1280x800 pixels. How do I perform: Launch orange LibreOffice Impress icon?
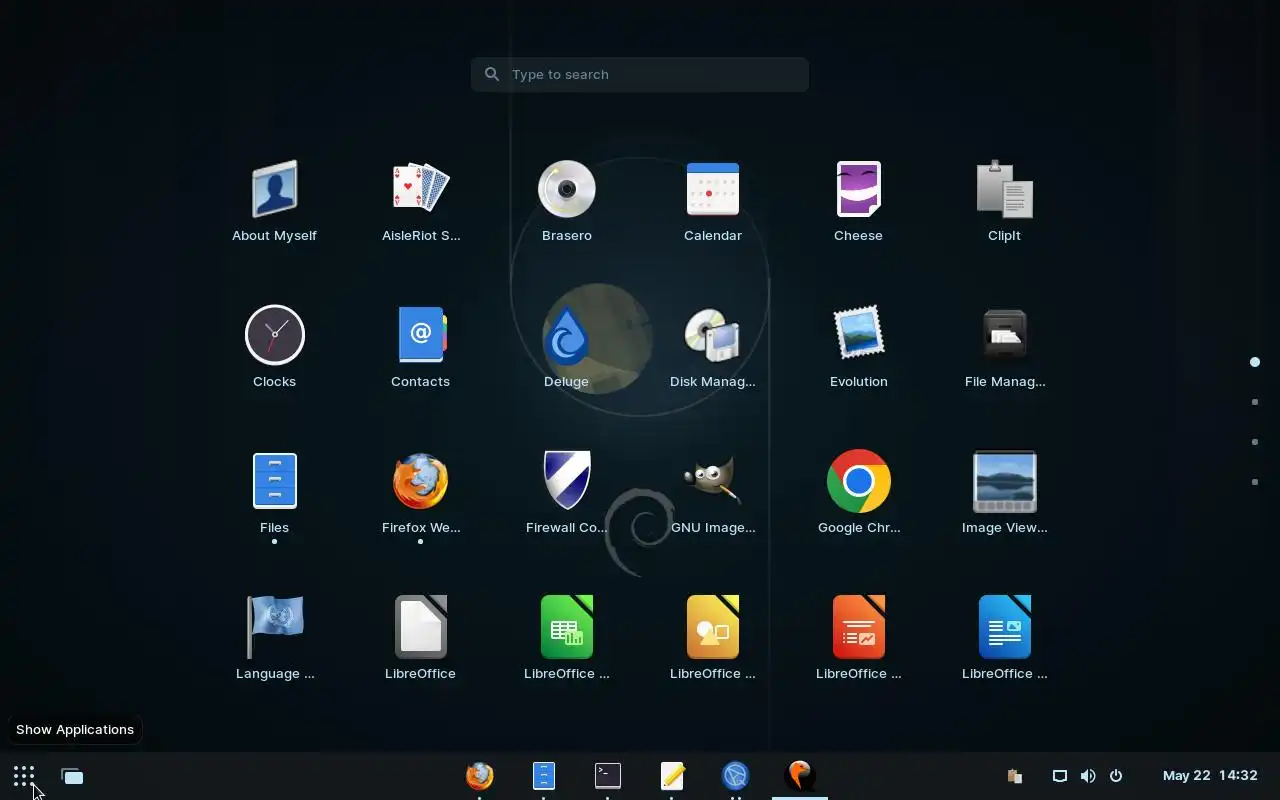tap(858, 627)
